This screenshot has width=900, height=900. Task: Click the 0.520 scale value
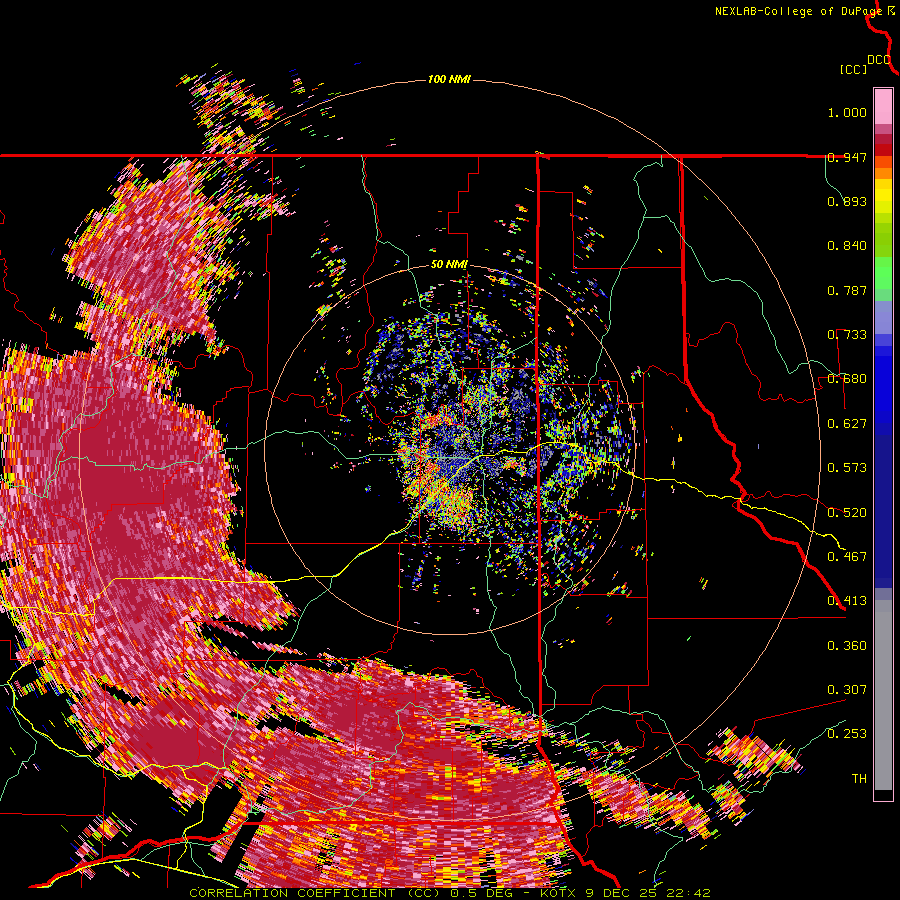(847, 513)
